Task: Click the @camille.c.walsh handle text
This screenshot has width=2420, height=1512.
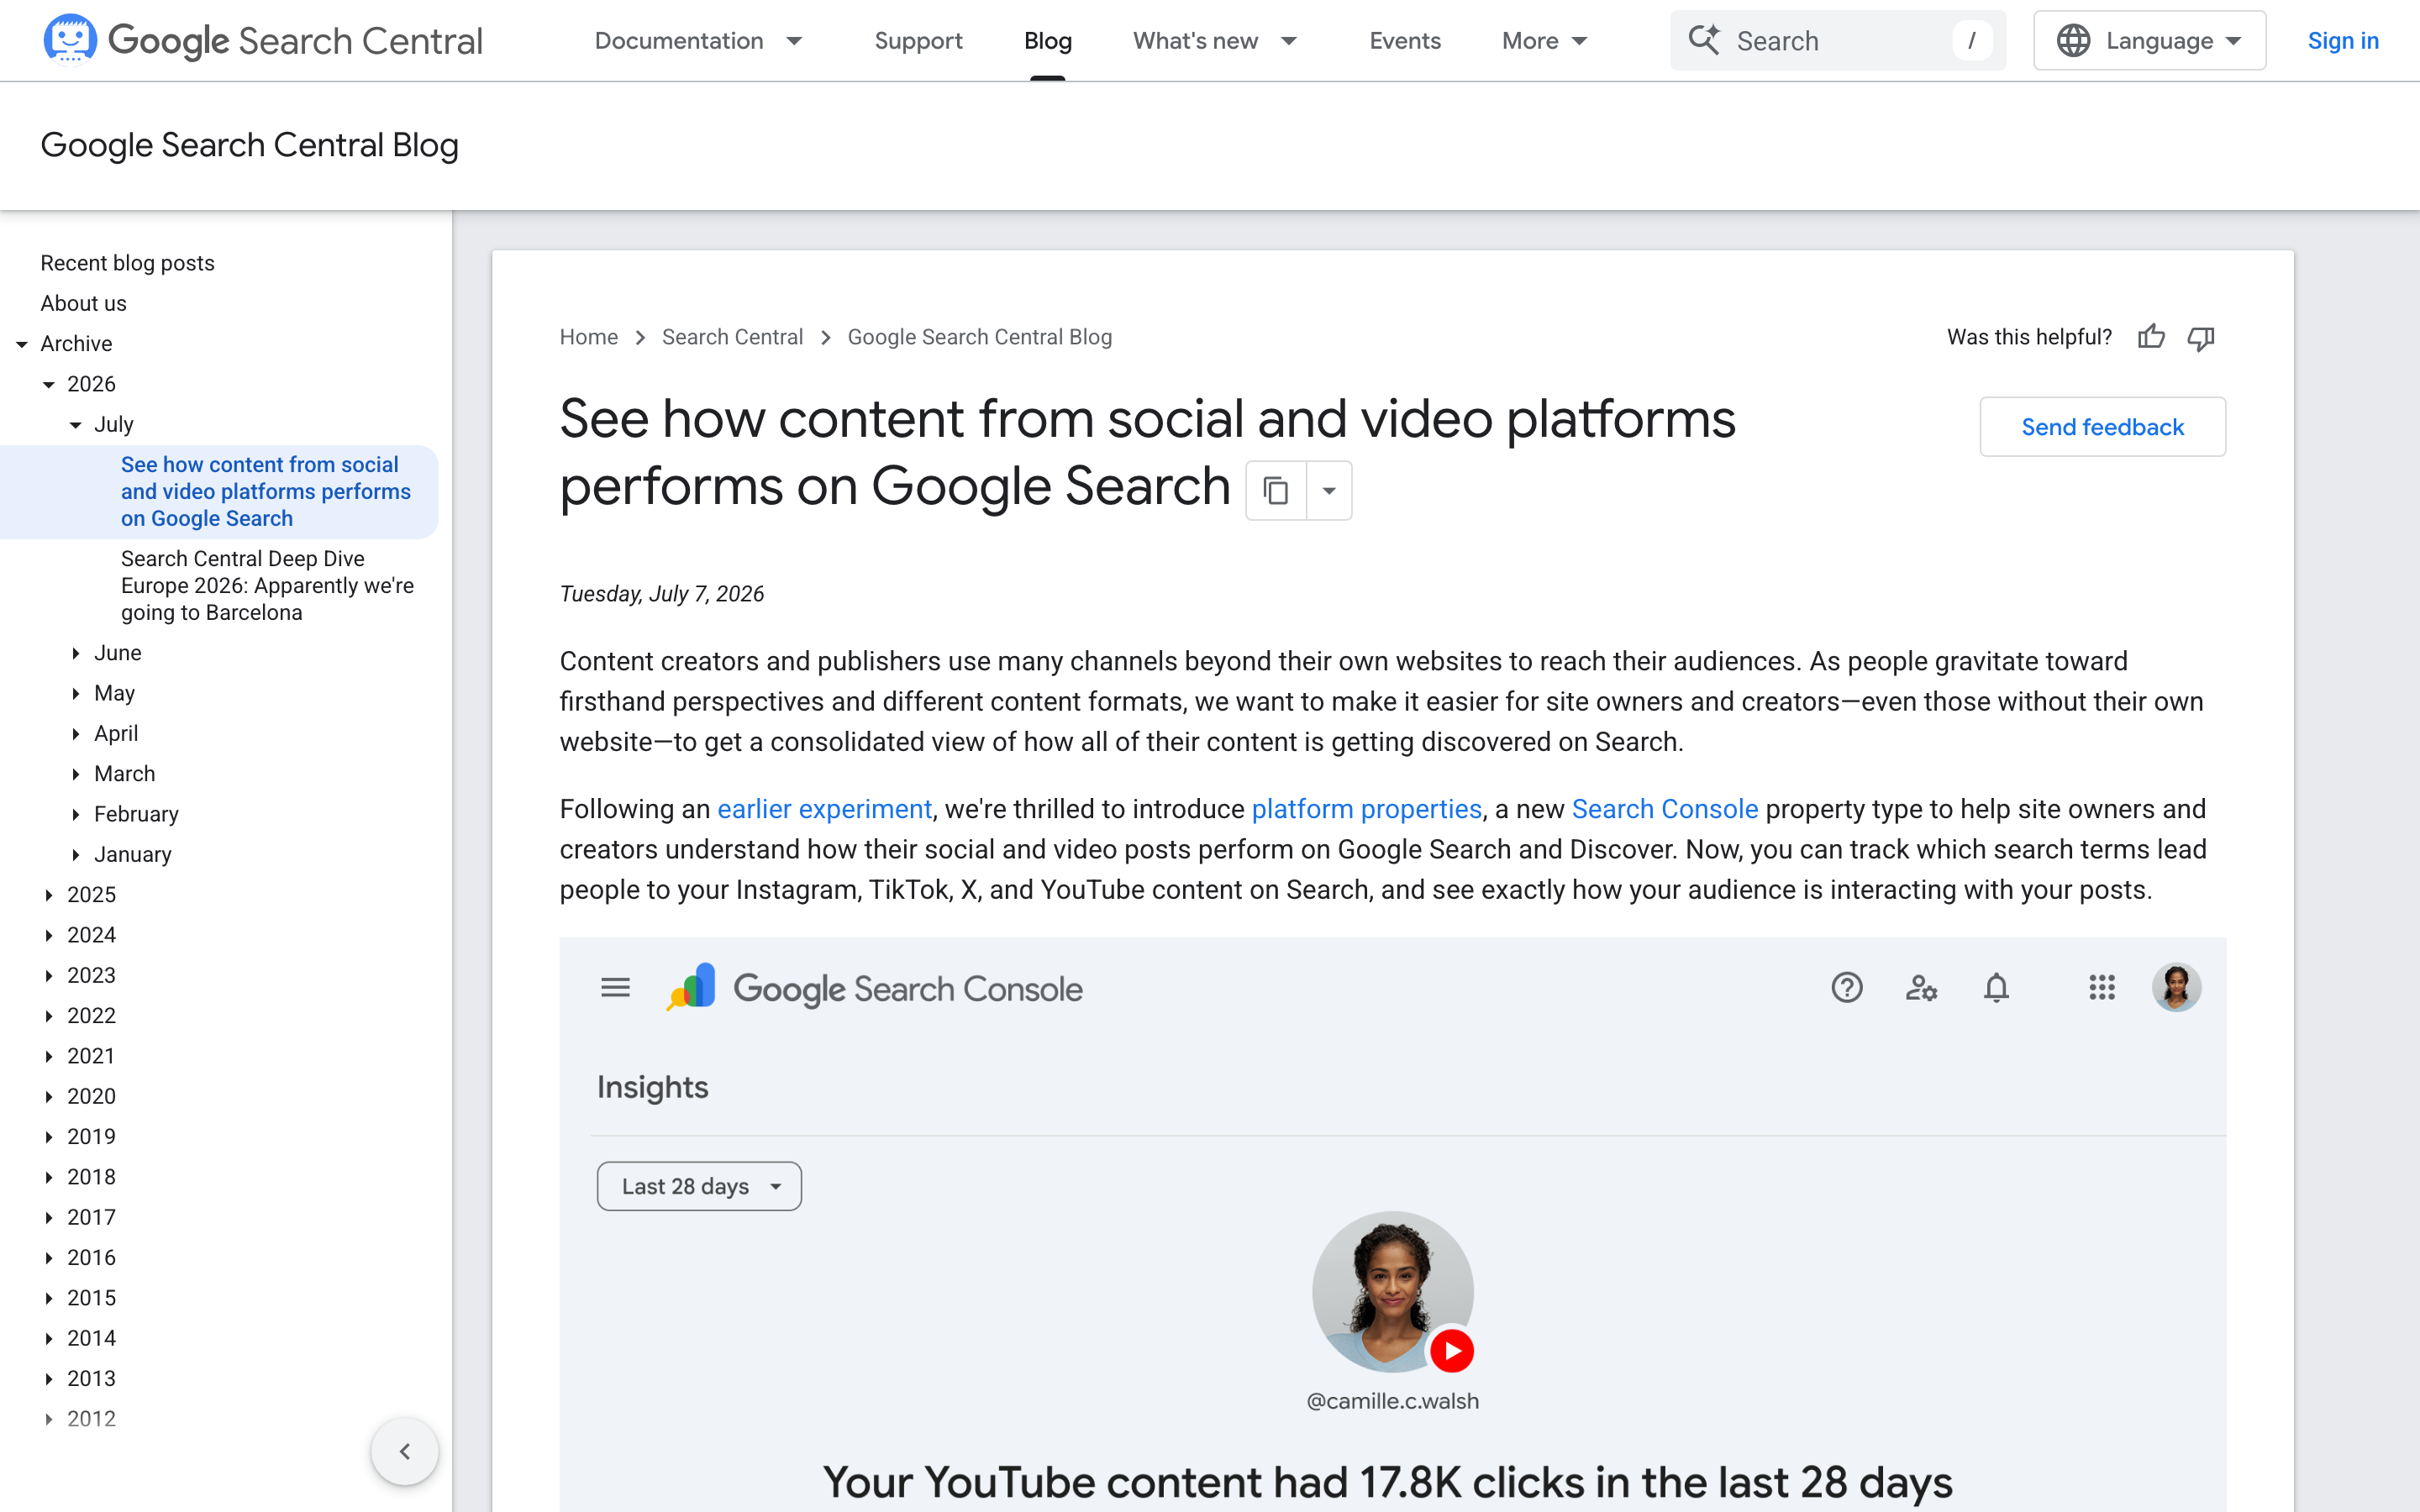Action: click(x=1392, y=1401)
